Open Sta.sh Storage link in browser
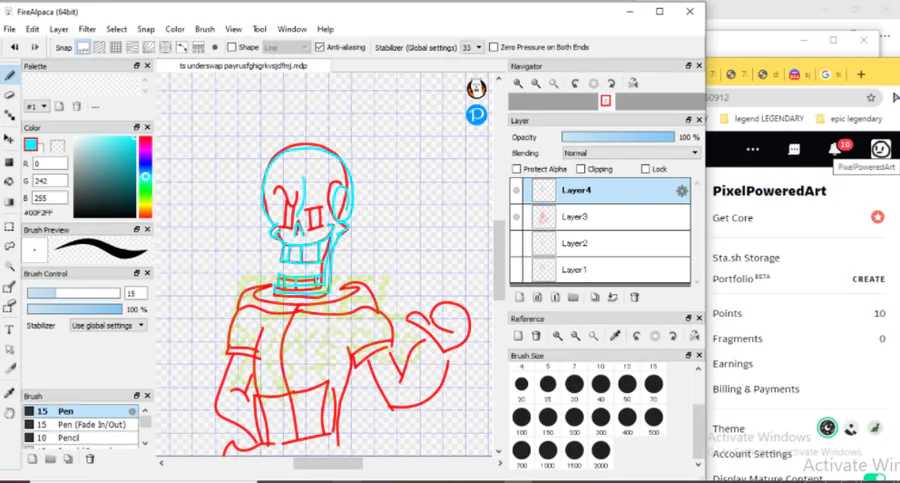Image resolution: width=900 pixels, height=483 pixels. pos(746,258)
